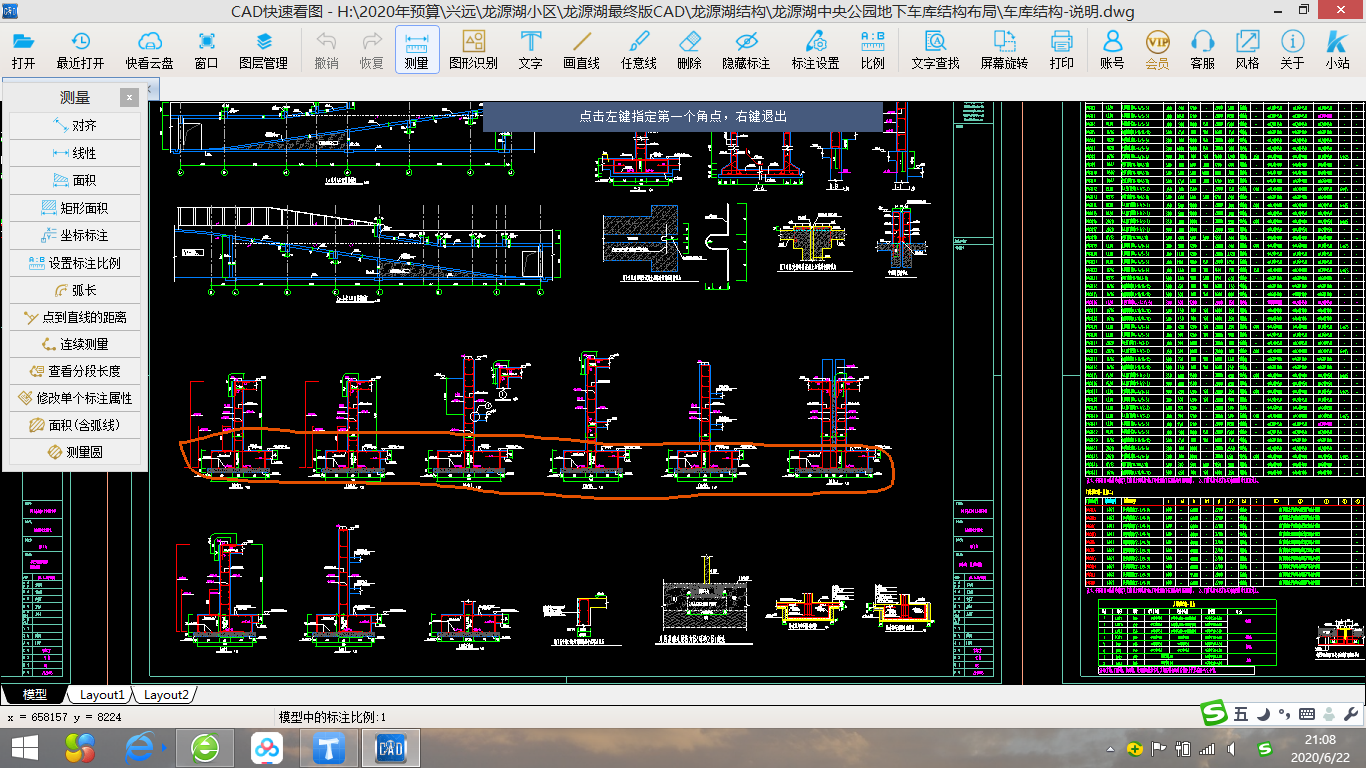The height and width of the screenshot is (768, 1366).
Task: Open Sogou wrench settings icon
Action: 1350,714
